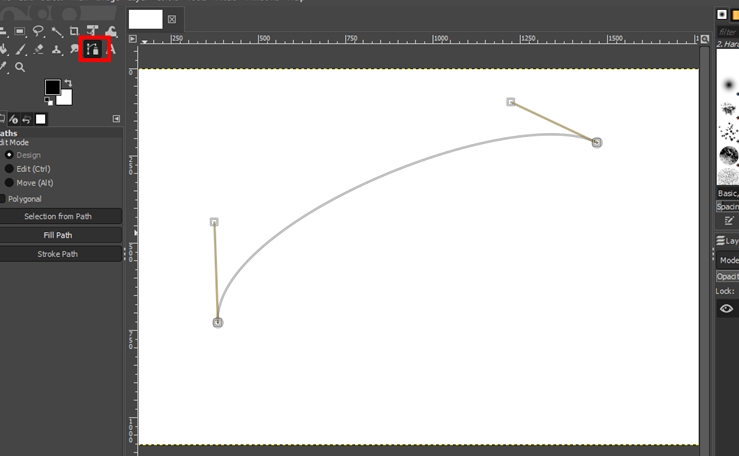Swap foreground and background colors
739x456 pixels.
point(67,83)
